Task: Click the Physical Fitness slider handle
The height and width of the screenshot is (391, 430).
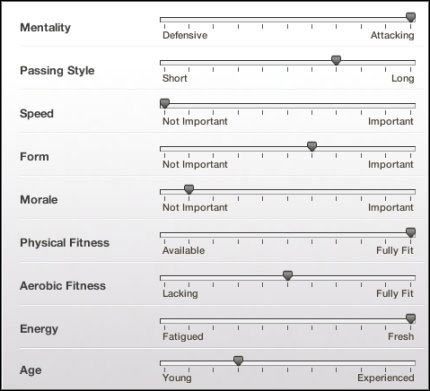Action: 411,232
